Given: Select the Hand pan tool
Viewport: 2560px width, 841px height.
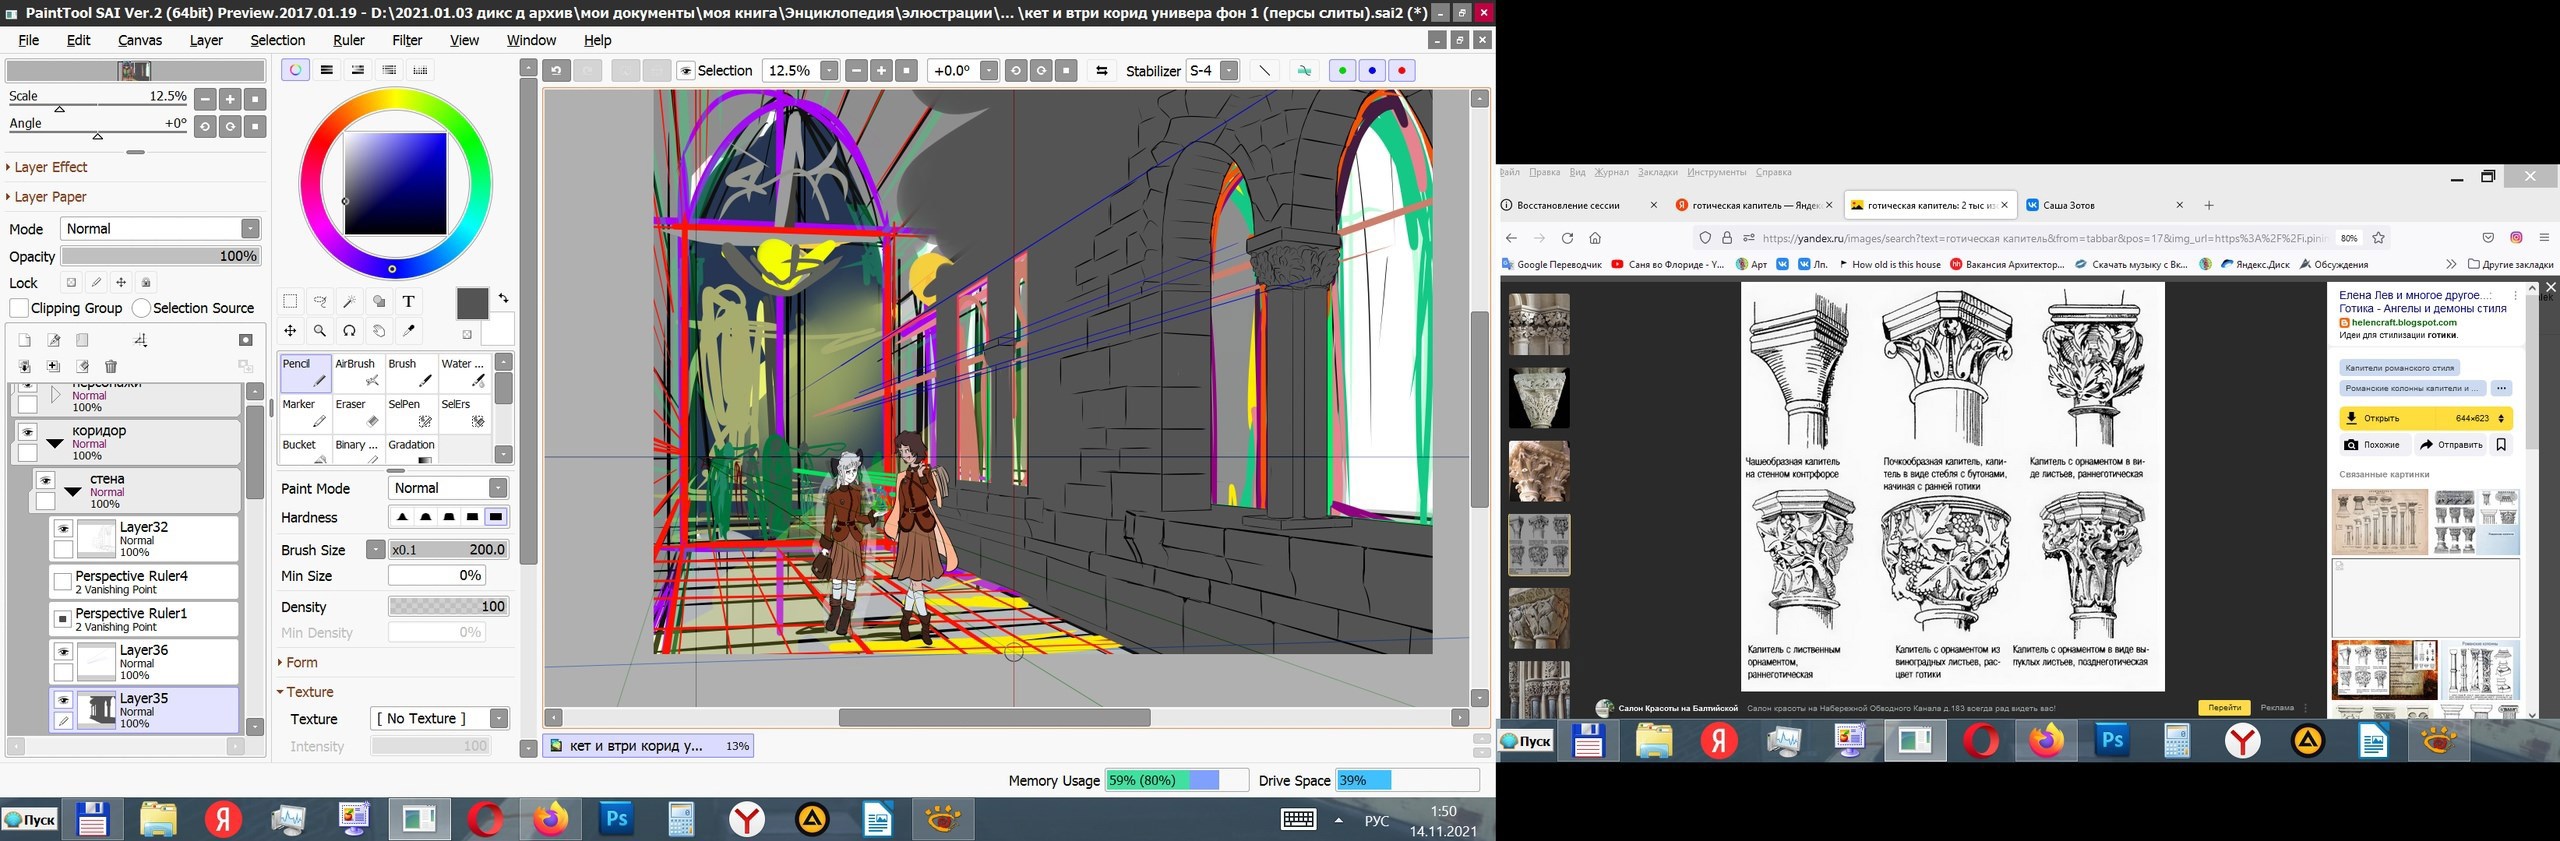Looking at the screenshot, I should (379, 331).
